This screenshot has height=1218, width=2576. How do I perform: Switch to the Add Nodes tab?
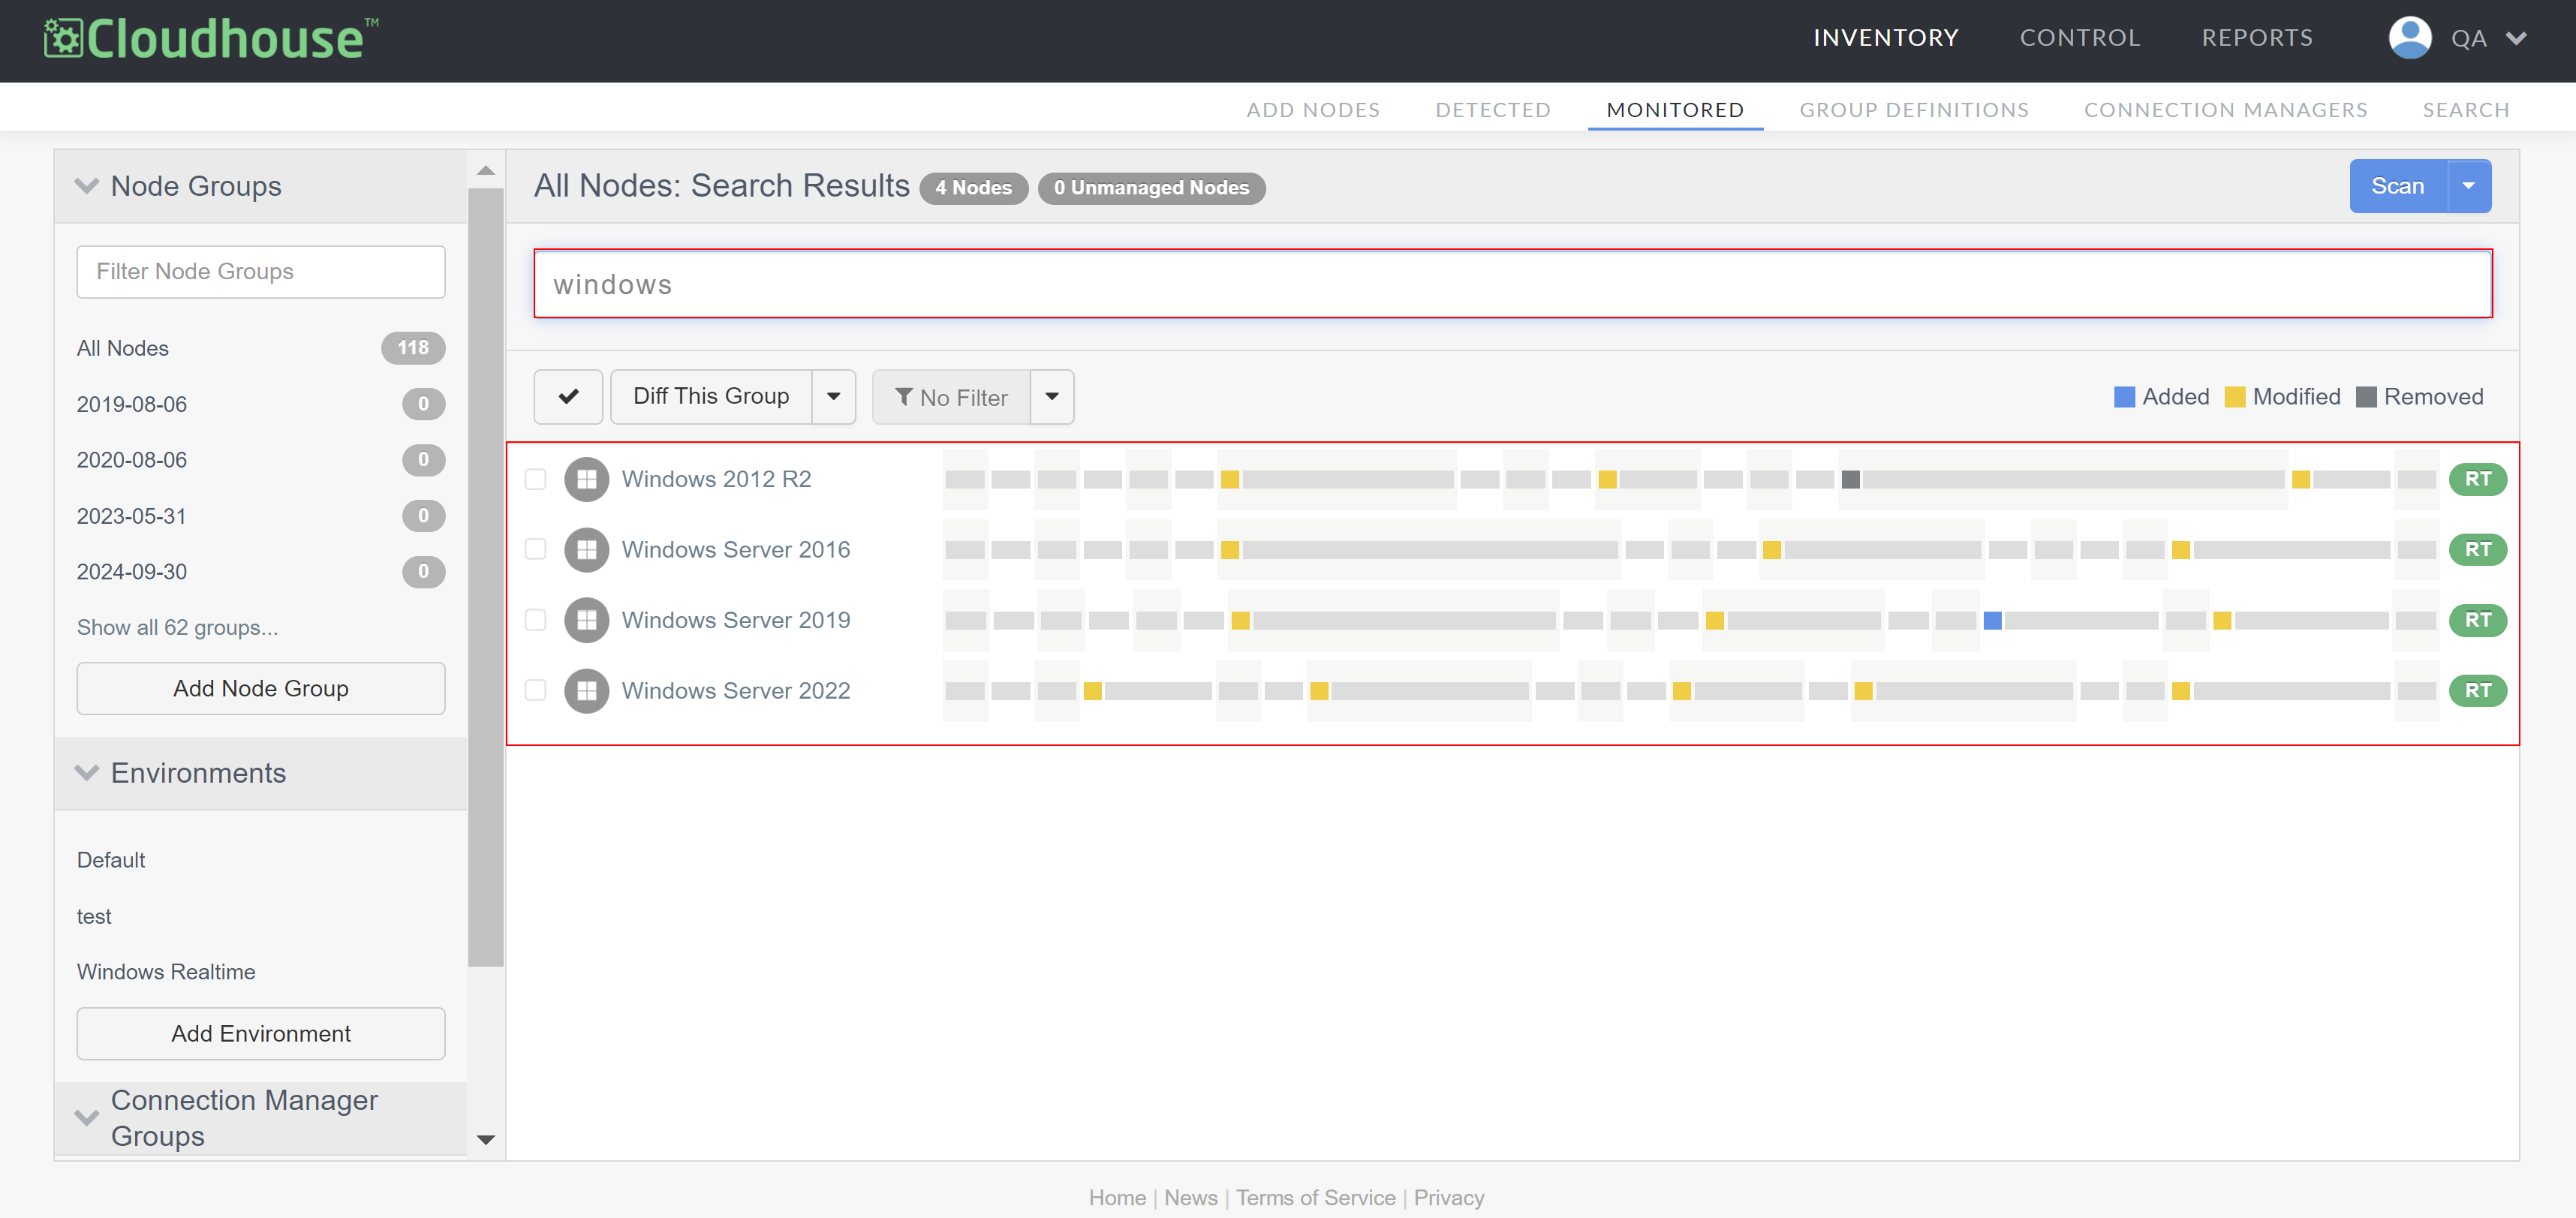(x=1313, y=110)
